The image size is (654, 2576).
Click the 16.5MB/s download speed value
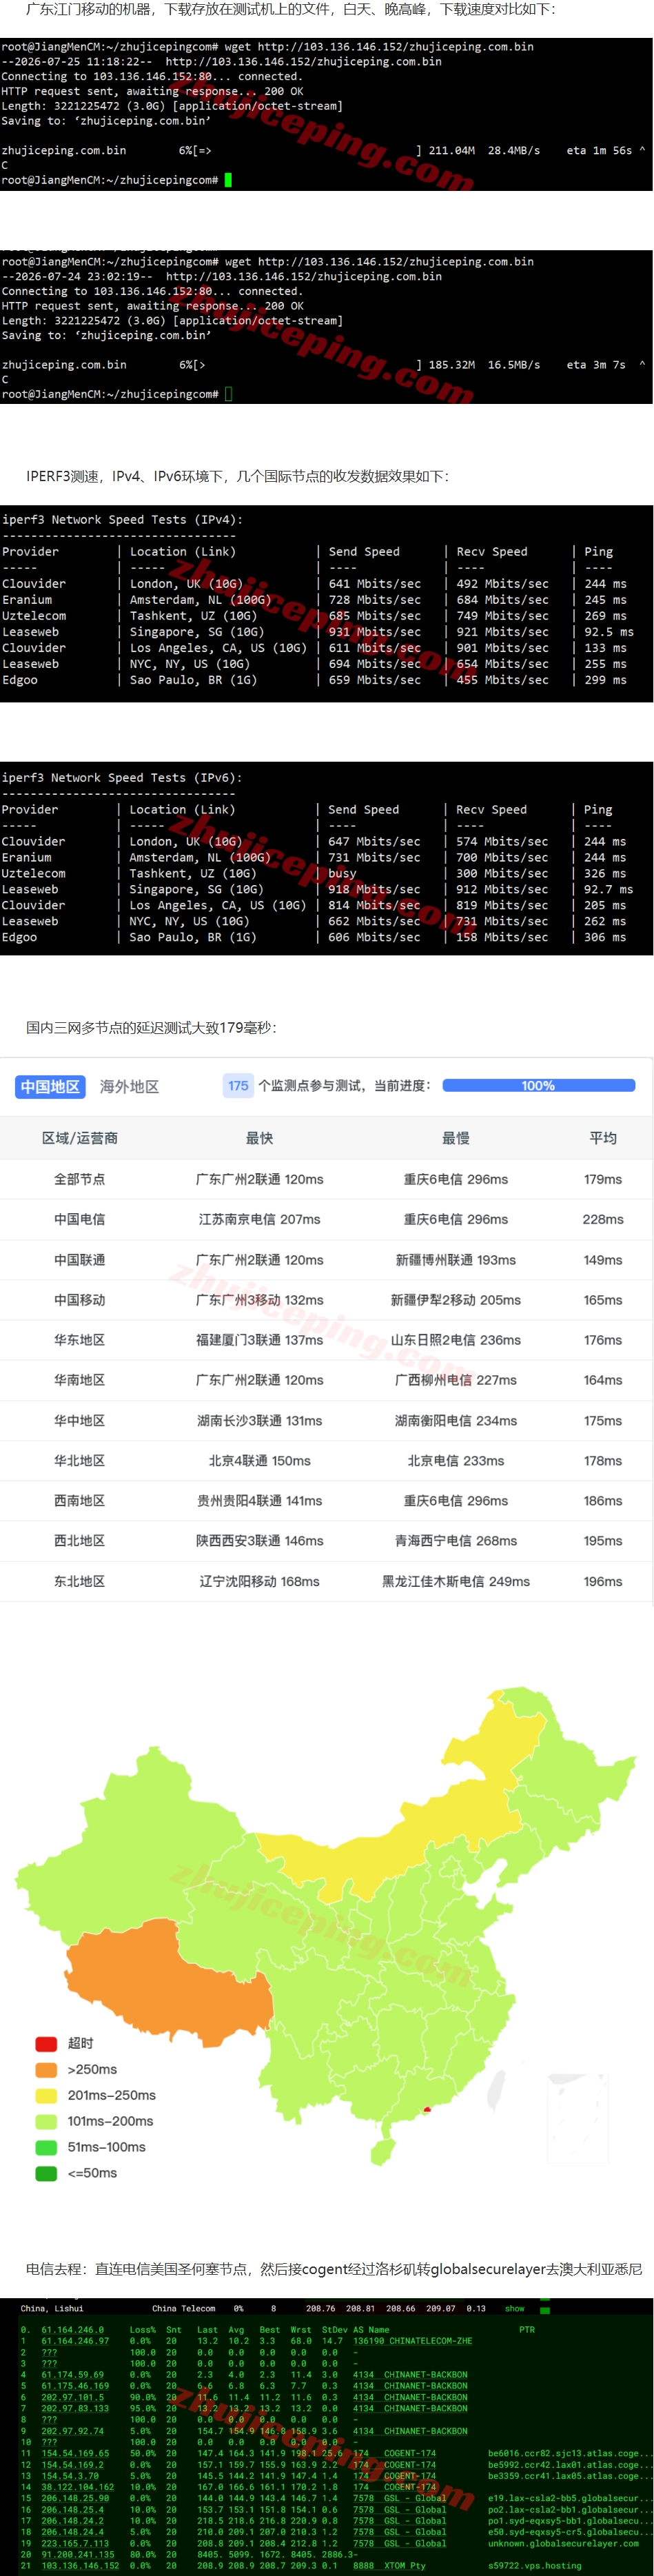(514, 365)
